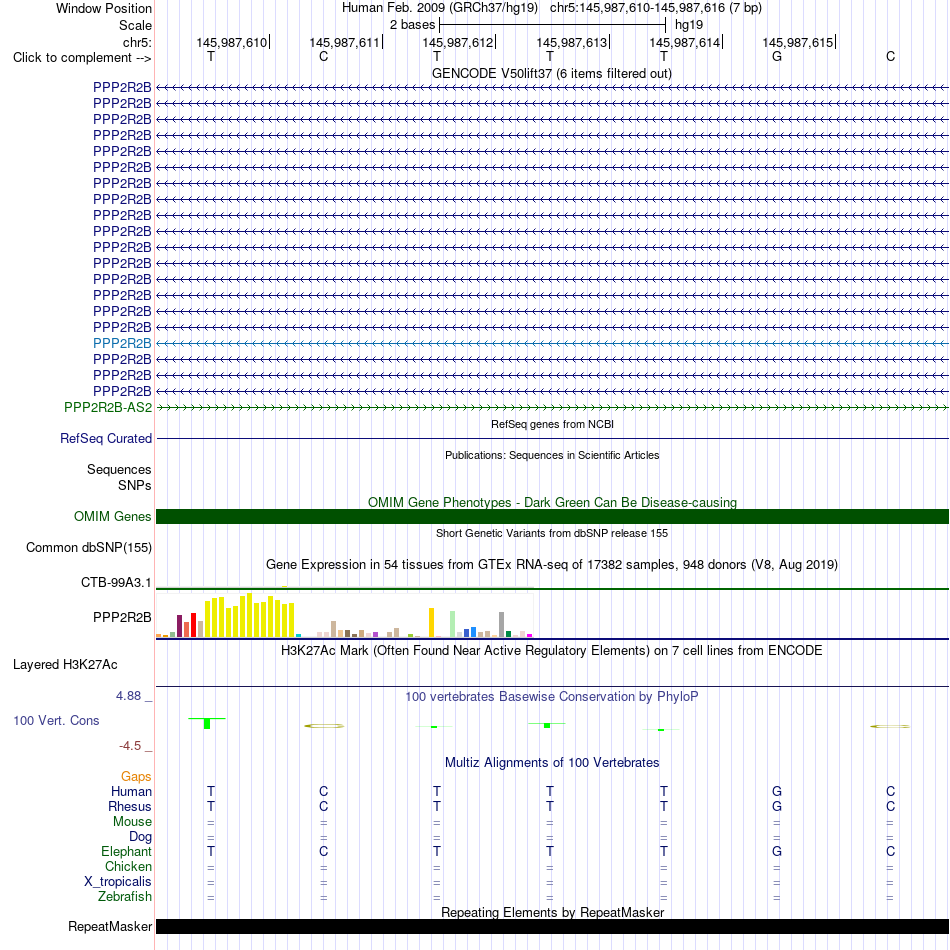The width and height of the screenshot is (950, 950).
Task: Click the X_tropicalis species label
Action: pos(118,882)
